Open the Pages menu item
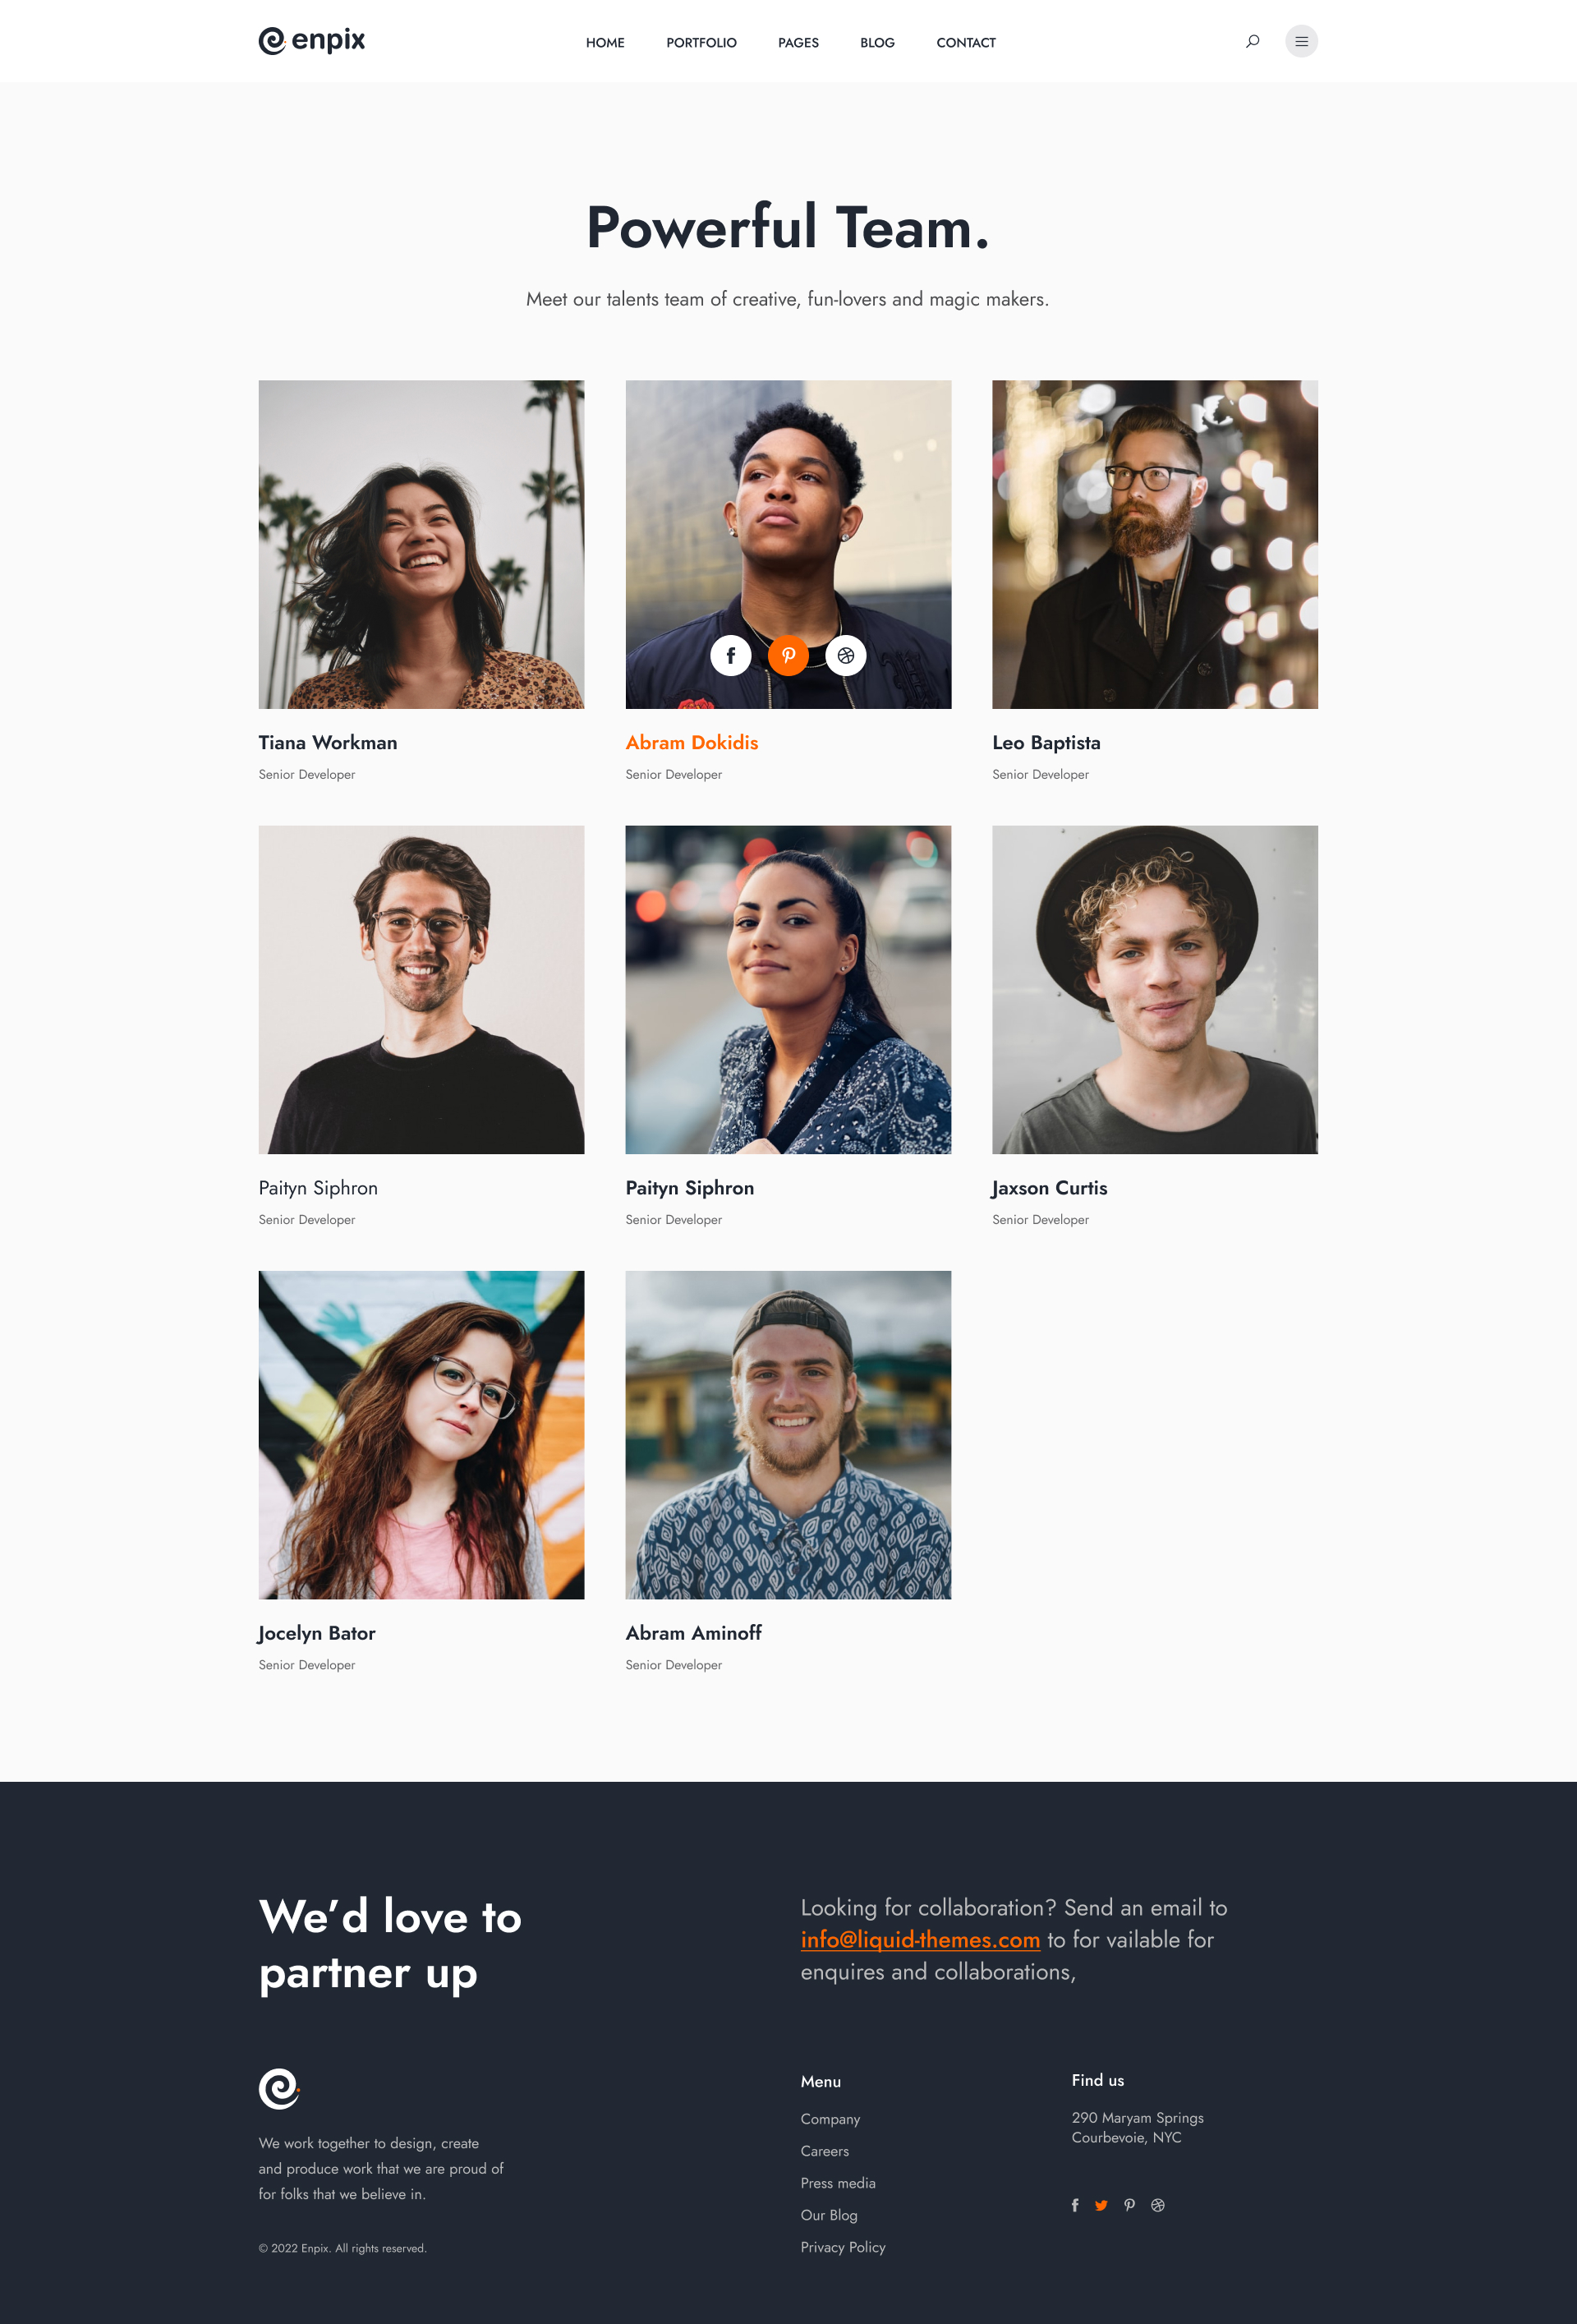Screen dimensions: 1577x2324 point(798,43)
